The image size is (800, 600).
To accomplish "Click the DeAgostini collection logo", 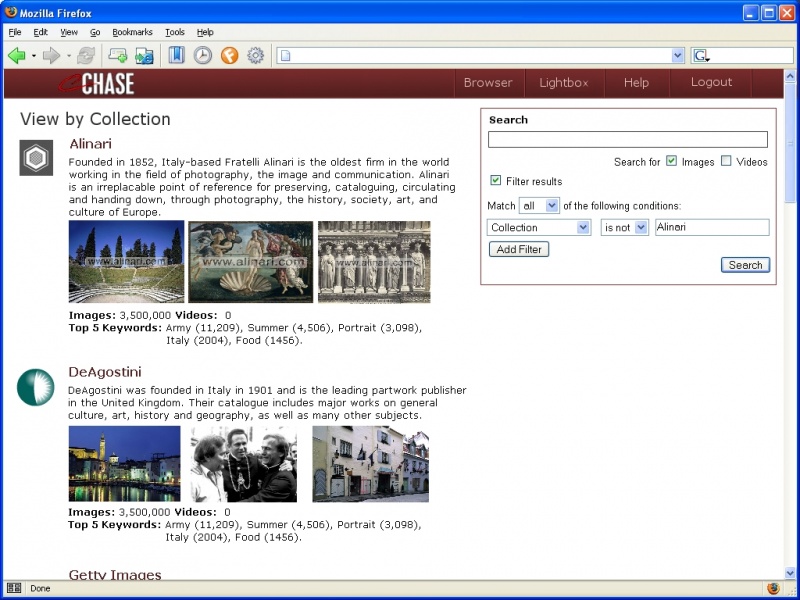I will tap(35, 385).
